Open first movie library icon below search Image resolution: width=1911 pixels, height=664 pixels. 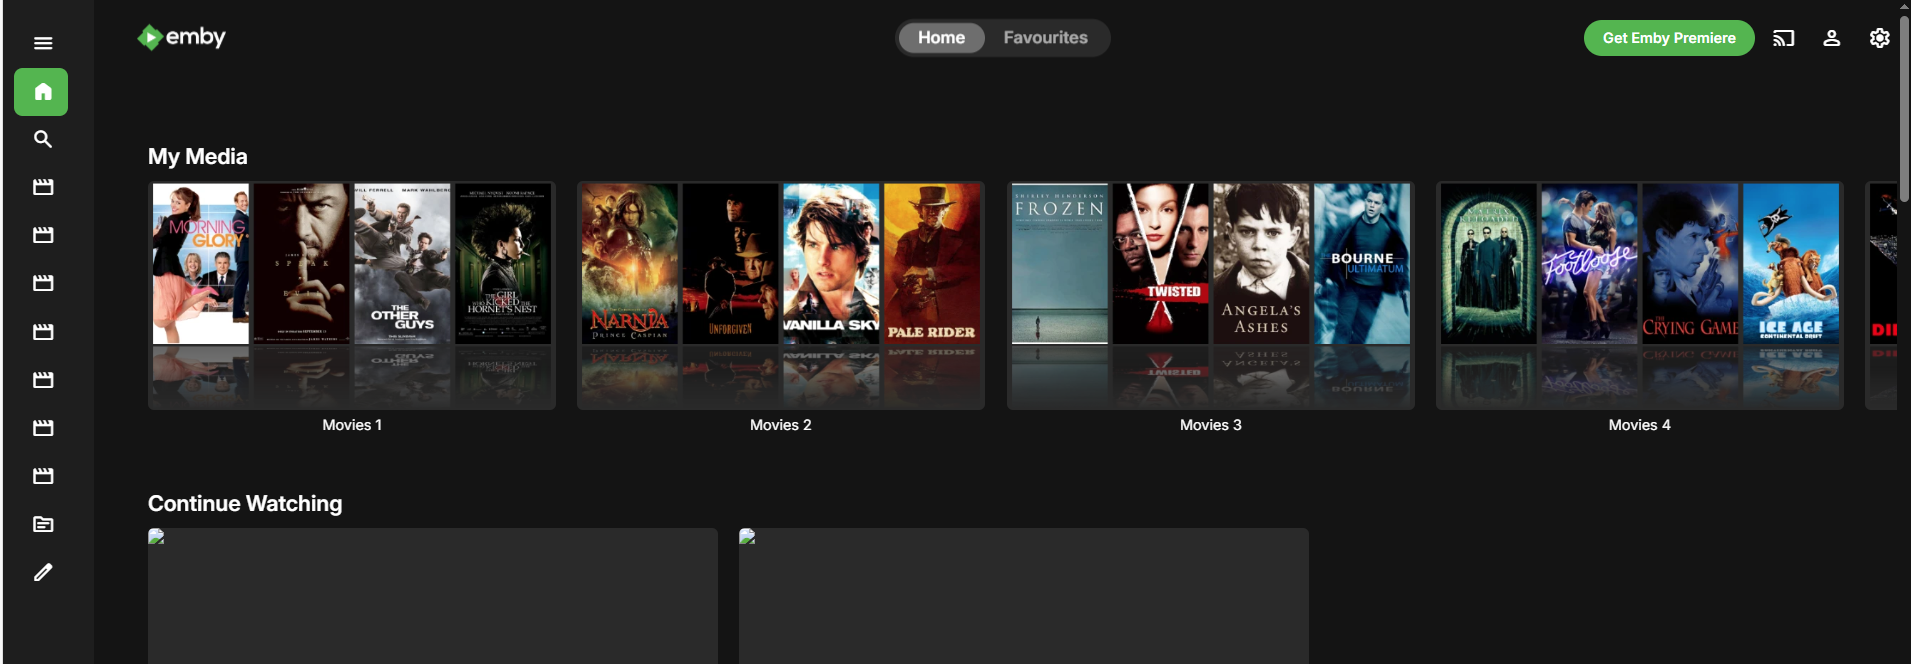(x=42, y=188)
